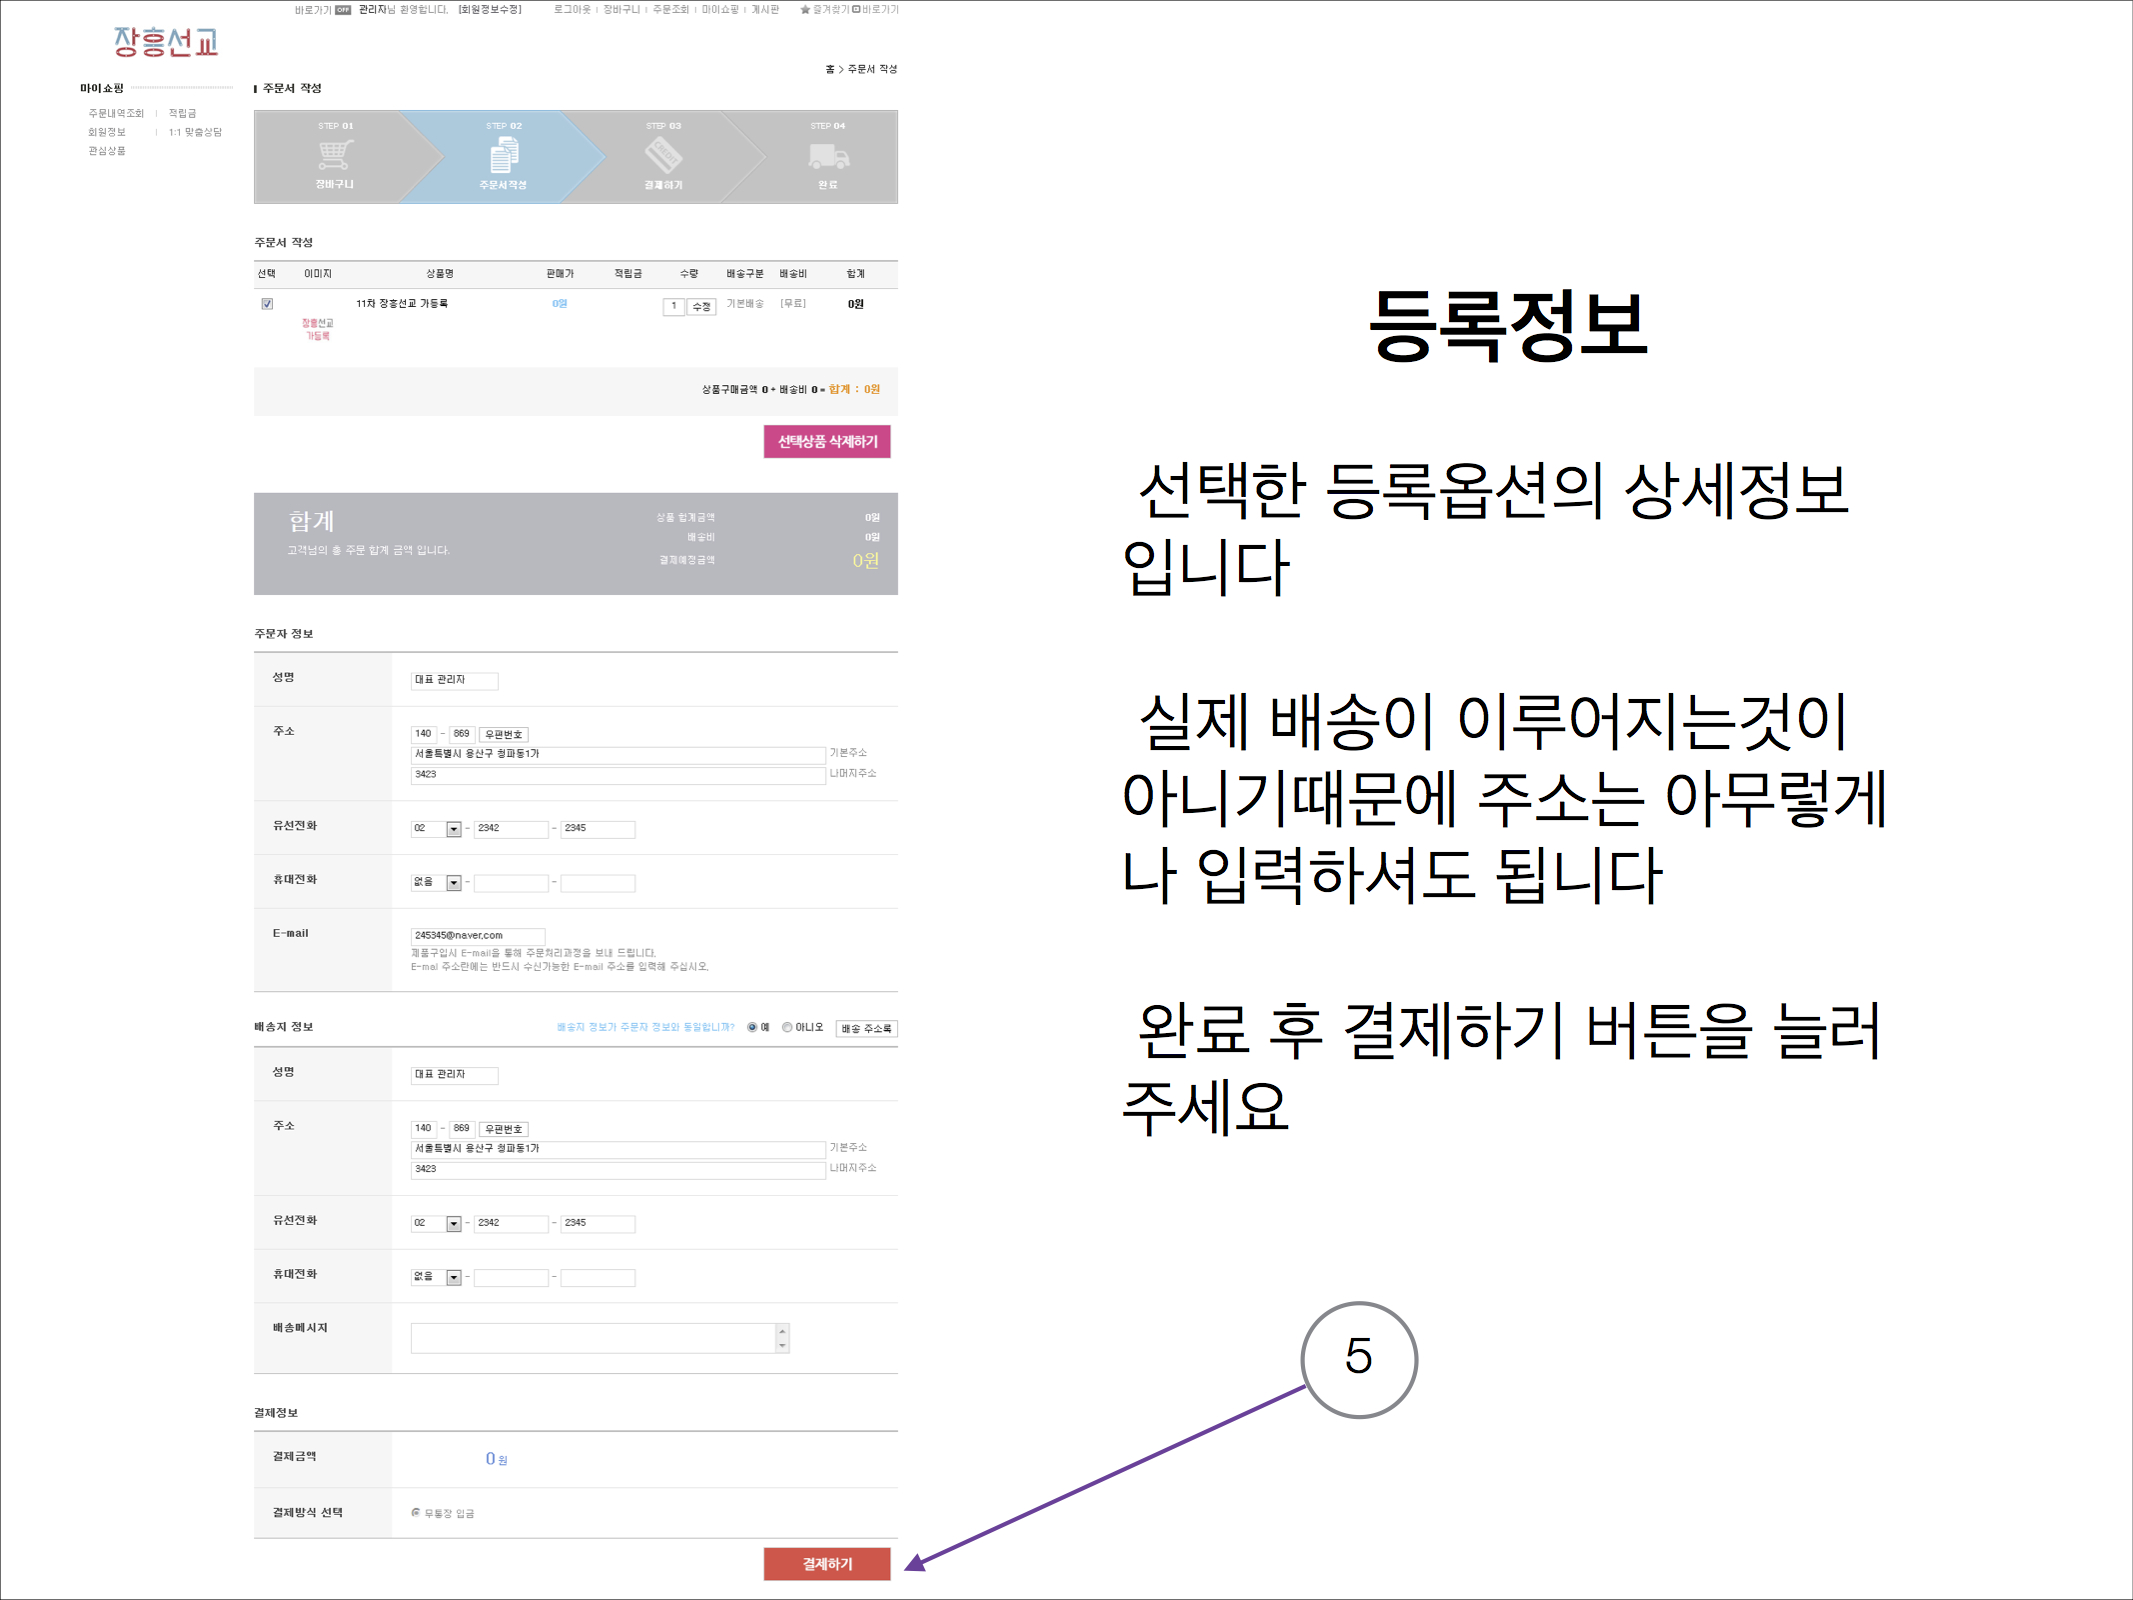Click the 장흥선교 site logo
Viewport: 2133px width, 1600px height.
[166, 41]
